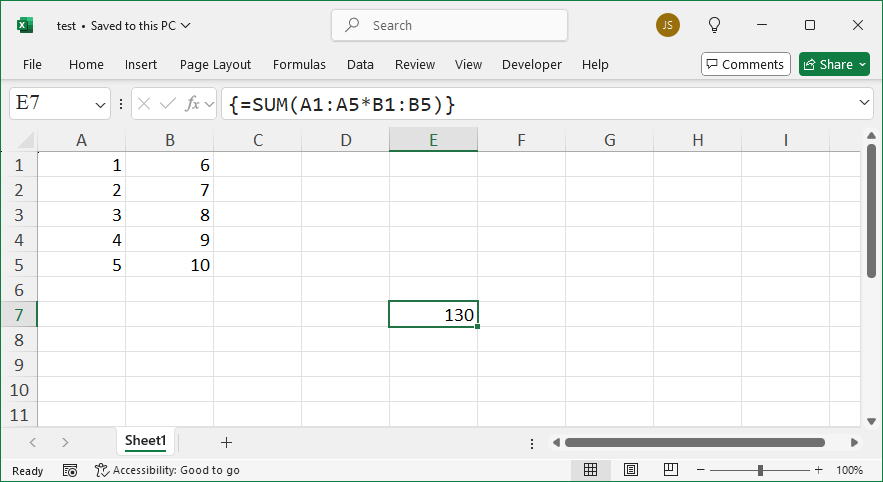Click the Enter checkmark in formula bar
The height and width of the screenshot is (482, 883).
168,104
